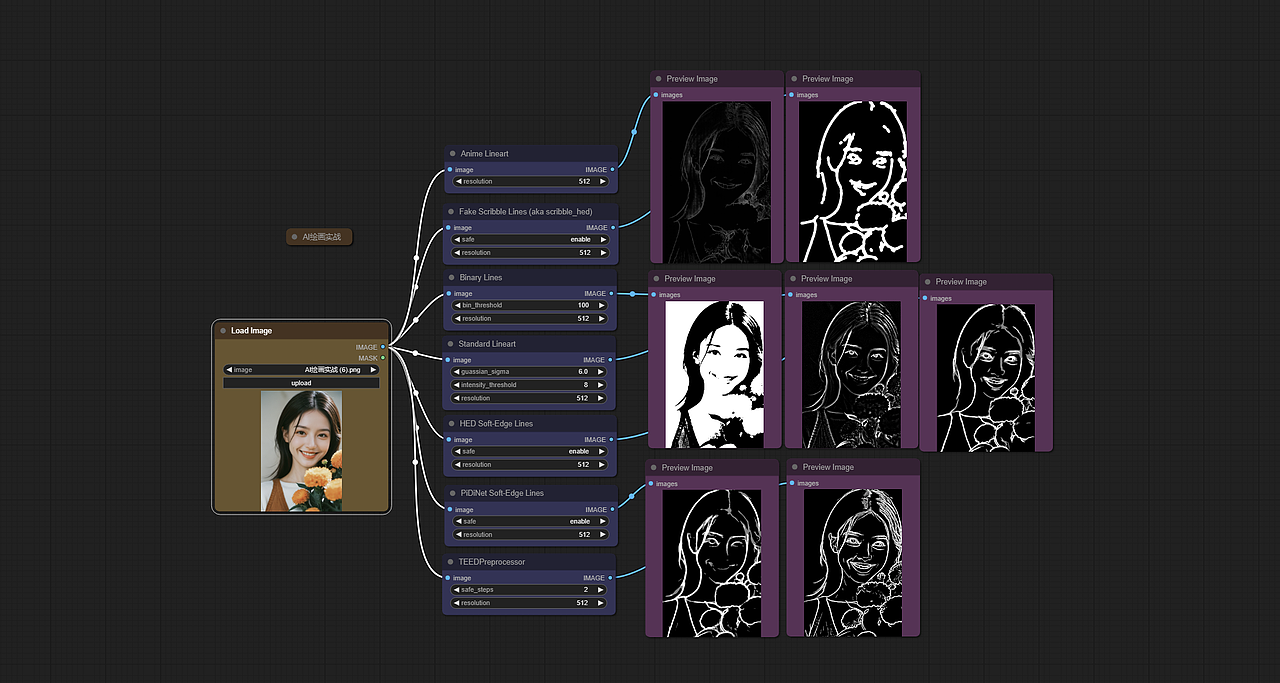Click the image input socket of Fake Scribble Lines
Image resolution: width=1280 pixels, height=683 pixels.
(449, 228)
